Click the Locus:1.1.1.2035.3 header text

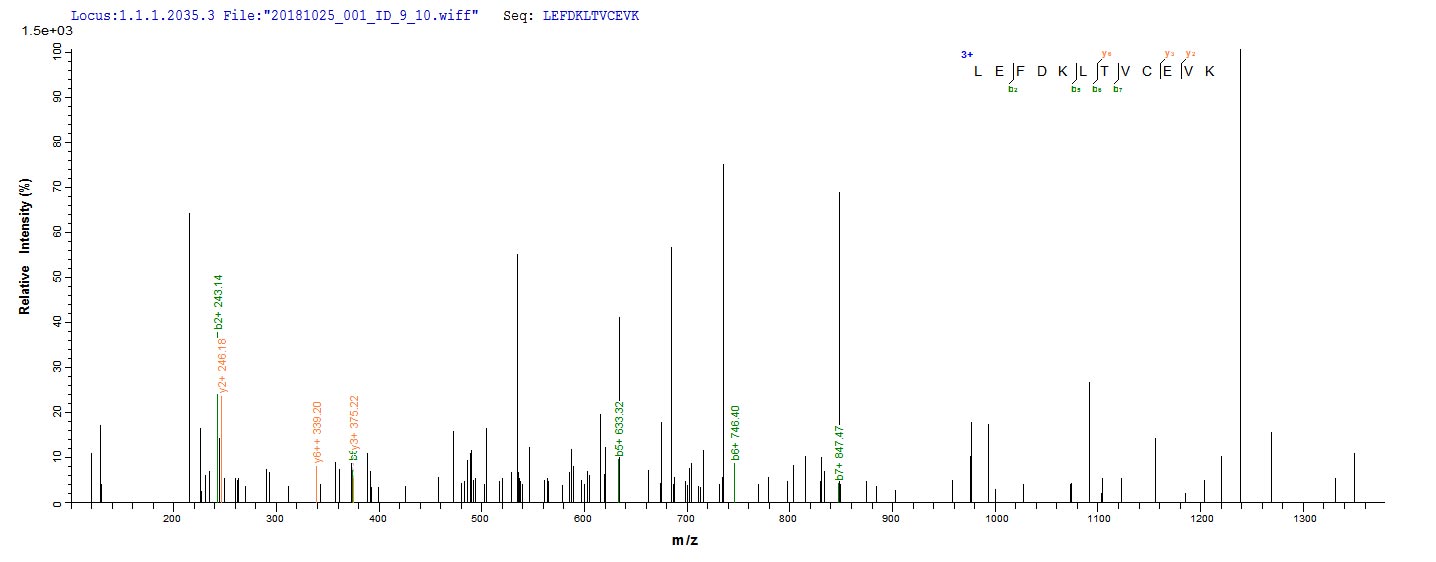134,17
